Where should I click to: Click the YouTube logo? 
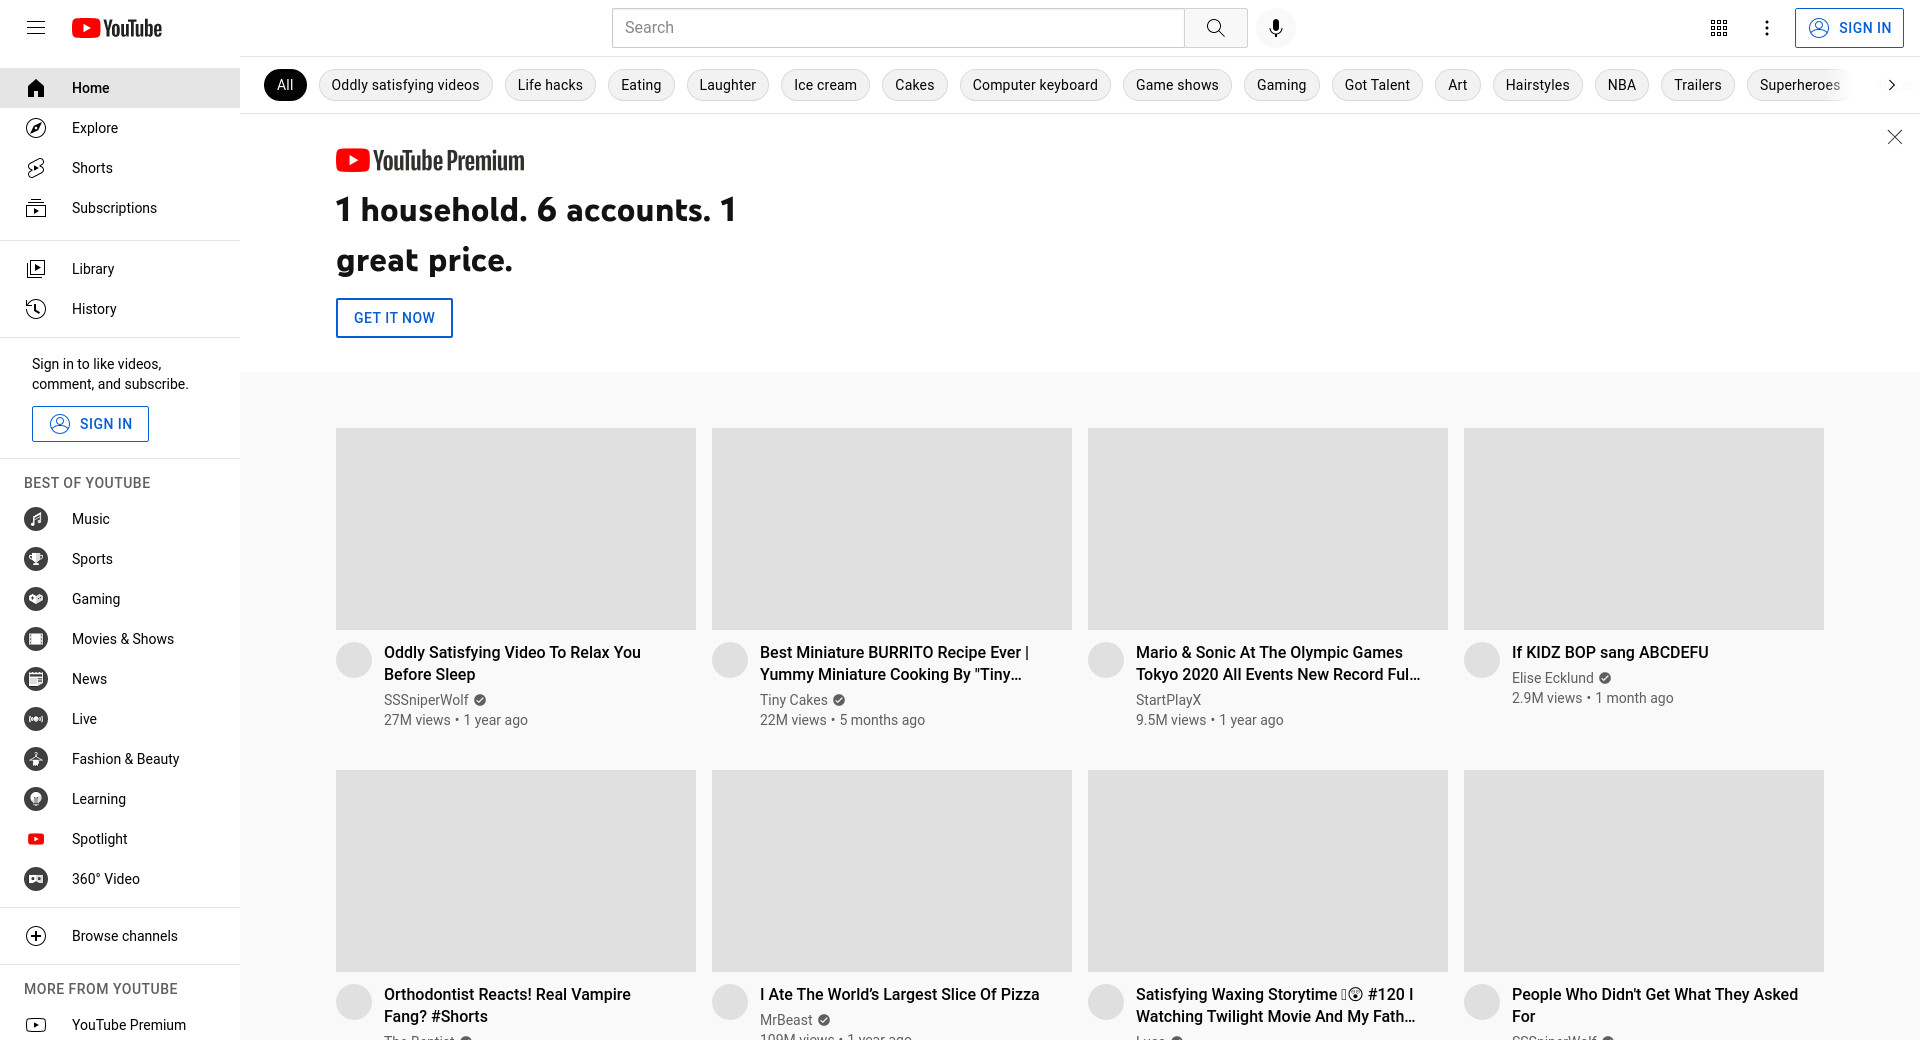click(x=117, y=28)
